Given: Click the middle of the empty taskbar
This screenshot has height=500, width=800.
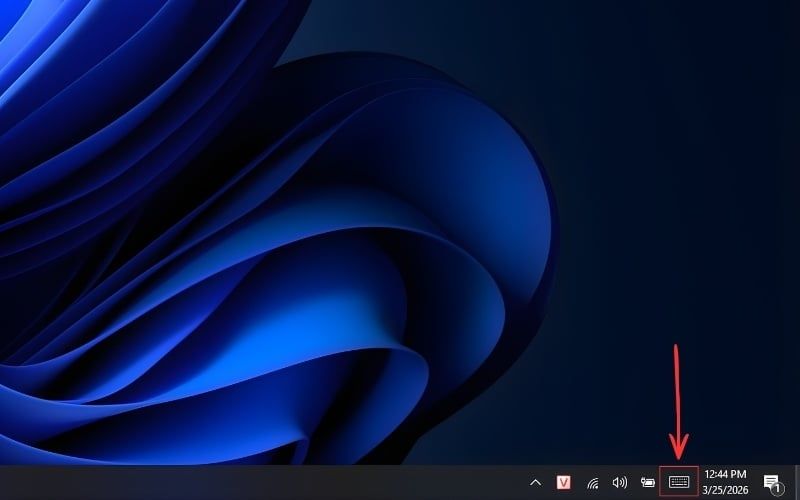Looking at the screenshot, I should (270, 482).
